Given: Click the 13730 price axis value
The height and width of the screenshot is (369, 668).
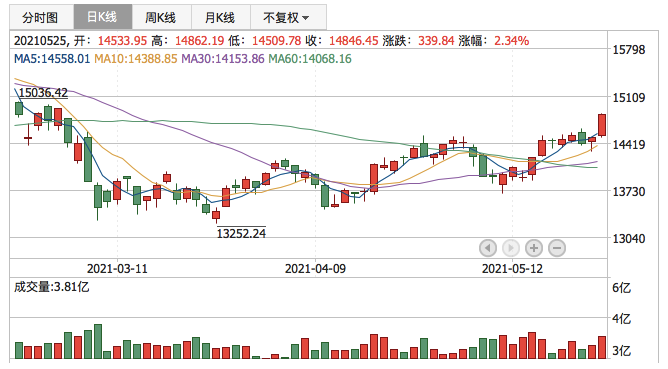Looking at the screenshot, I should (629, 192).
